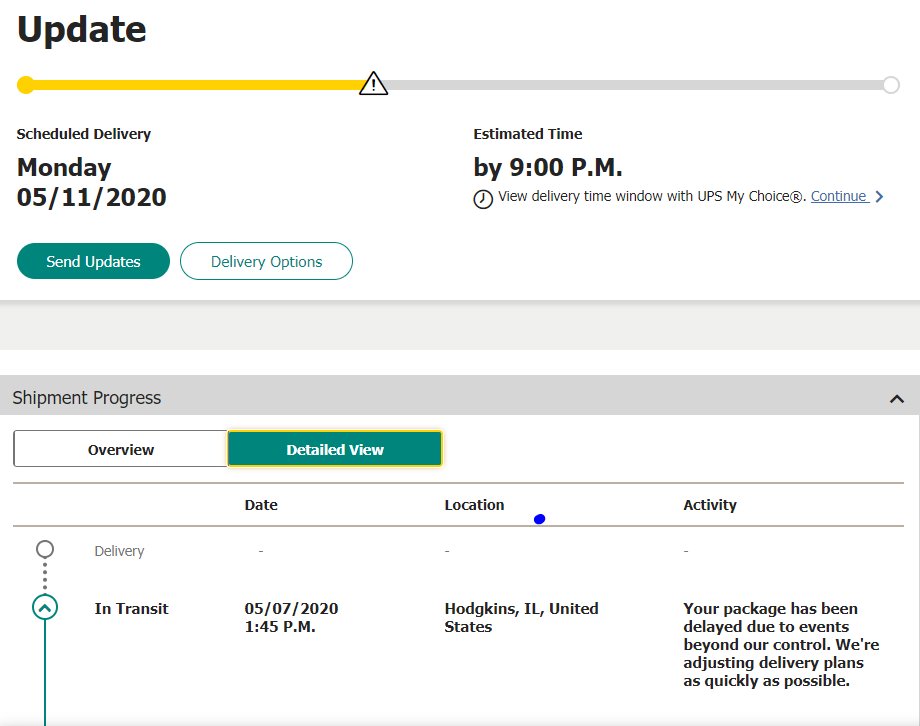920x726 pixels.
Task: Click the Date column header
Action: click(x=261, y=505)
